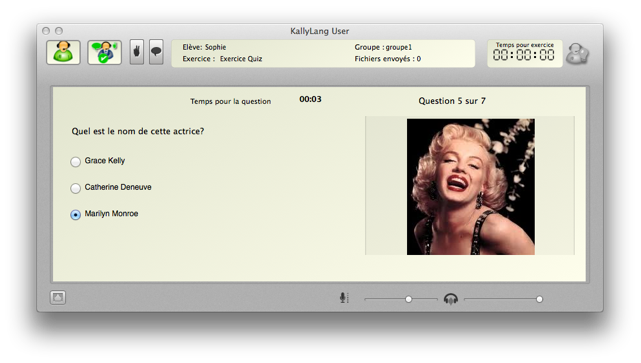Click the 00:03 question timer
Screen dimensions: 641x363
pos(310,99)
